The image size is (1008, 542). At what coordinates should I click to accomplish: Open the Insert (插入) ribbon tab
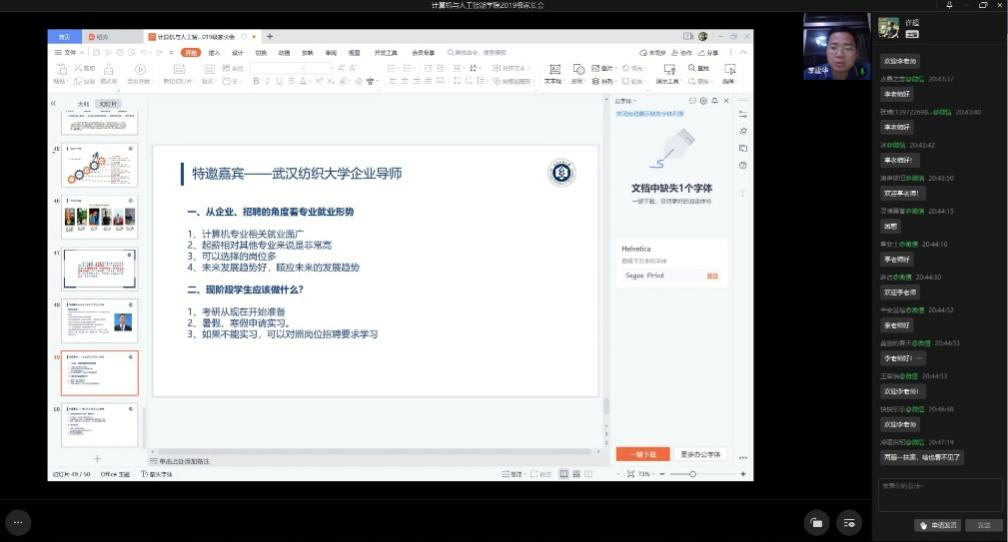[x=214, y=52]
